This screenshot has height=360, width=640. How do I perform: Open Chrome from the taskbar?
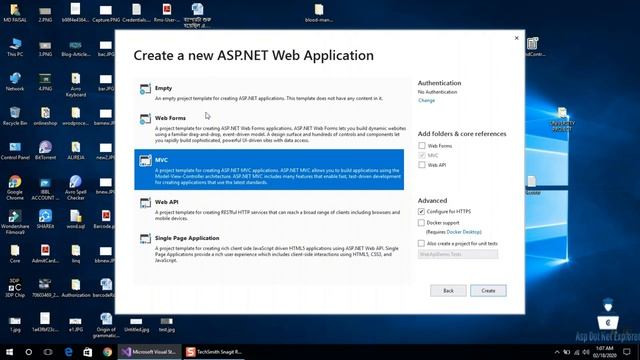click(107, 352)
